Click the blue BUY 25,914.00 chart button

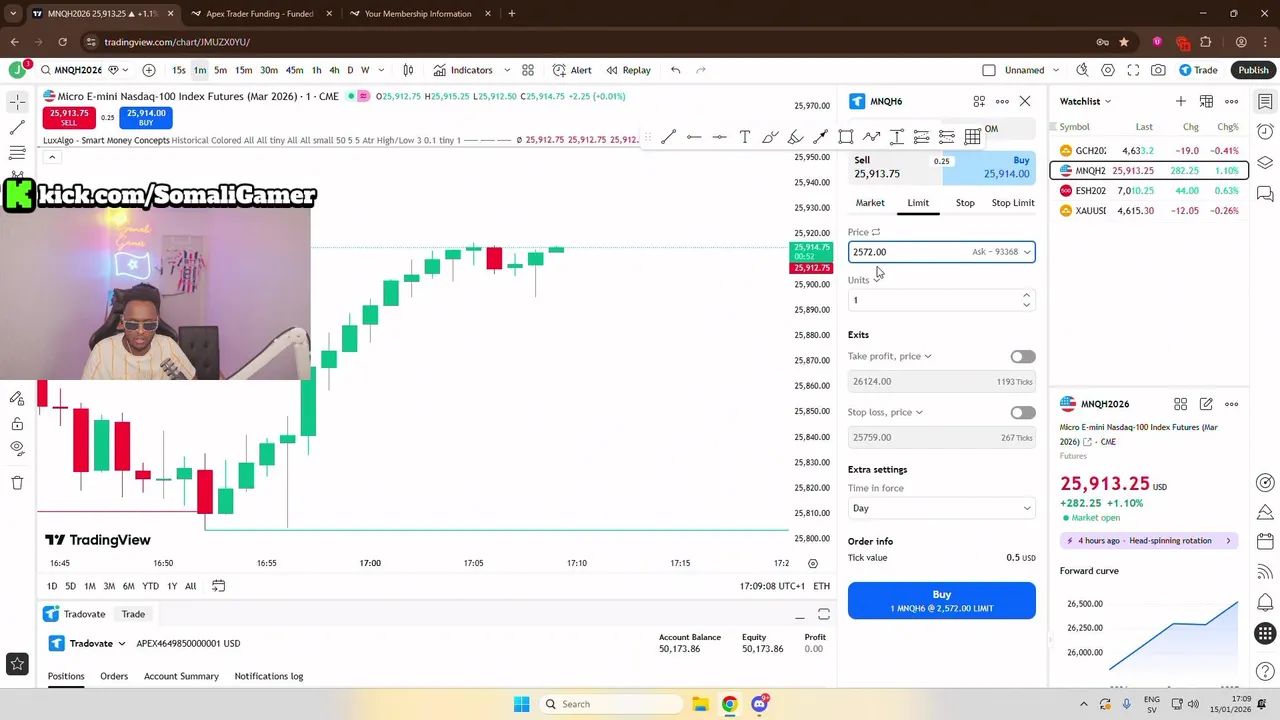(x=146, y=117)
